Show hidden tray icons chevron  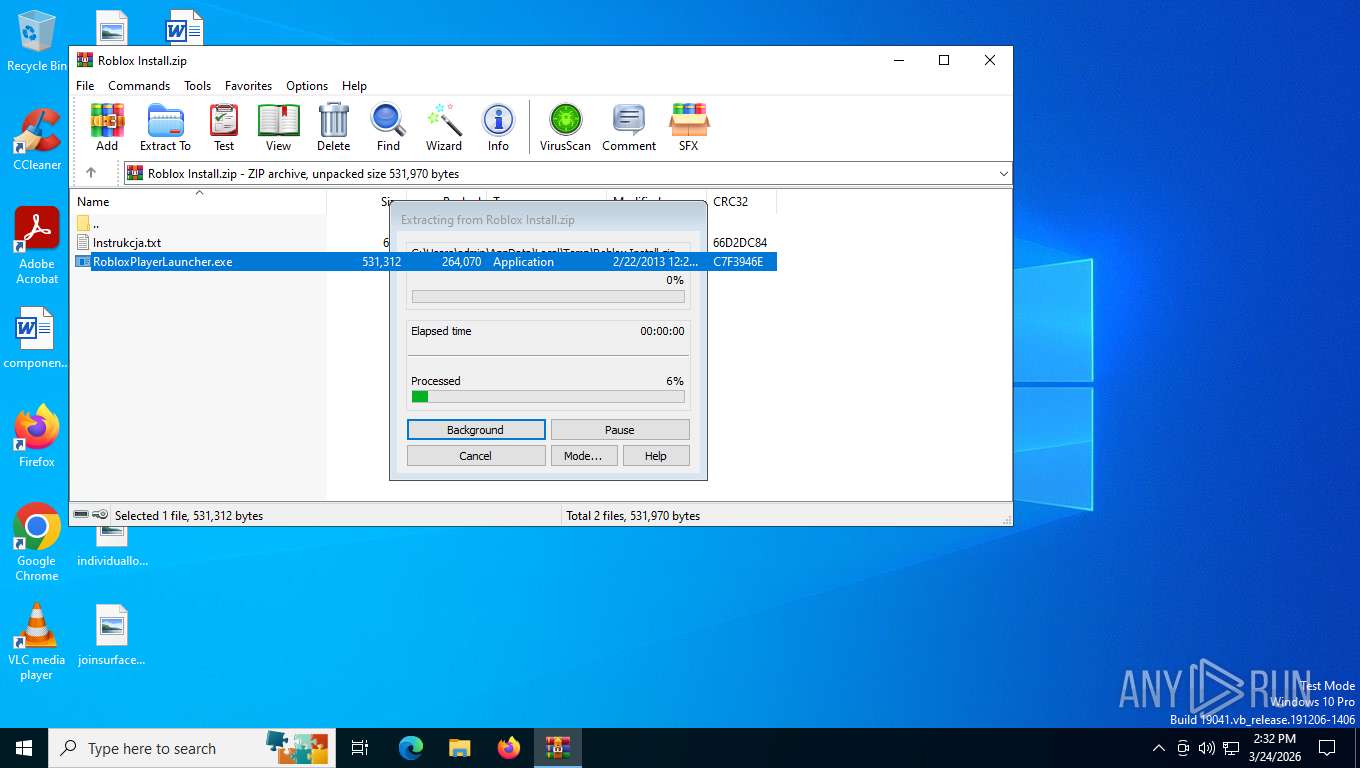[x=1159, y=748]
